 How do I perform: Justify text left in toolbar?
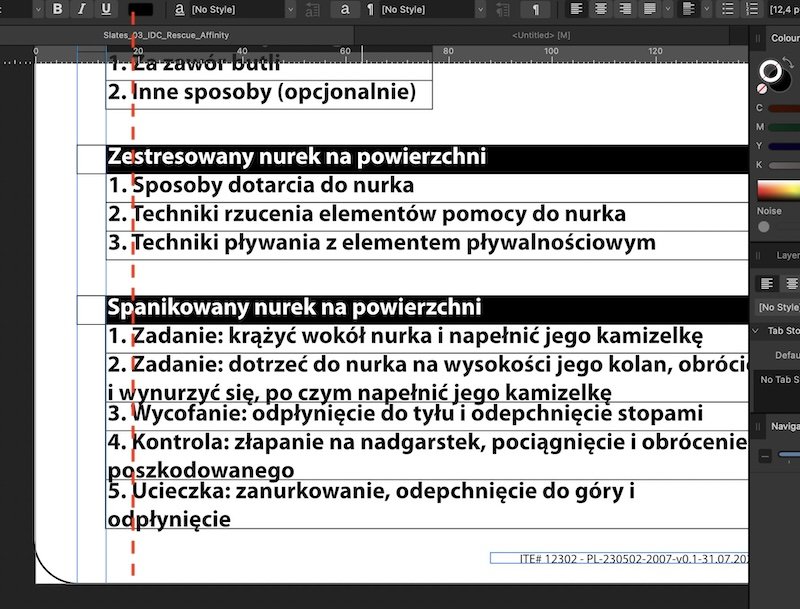pyautogui.click(x=649, y=9)
